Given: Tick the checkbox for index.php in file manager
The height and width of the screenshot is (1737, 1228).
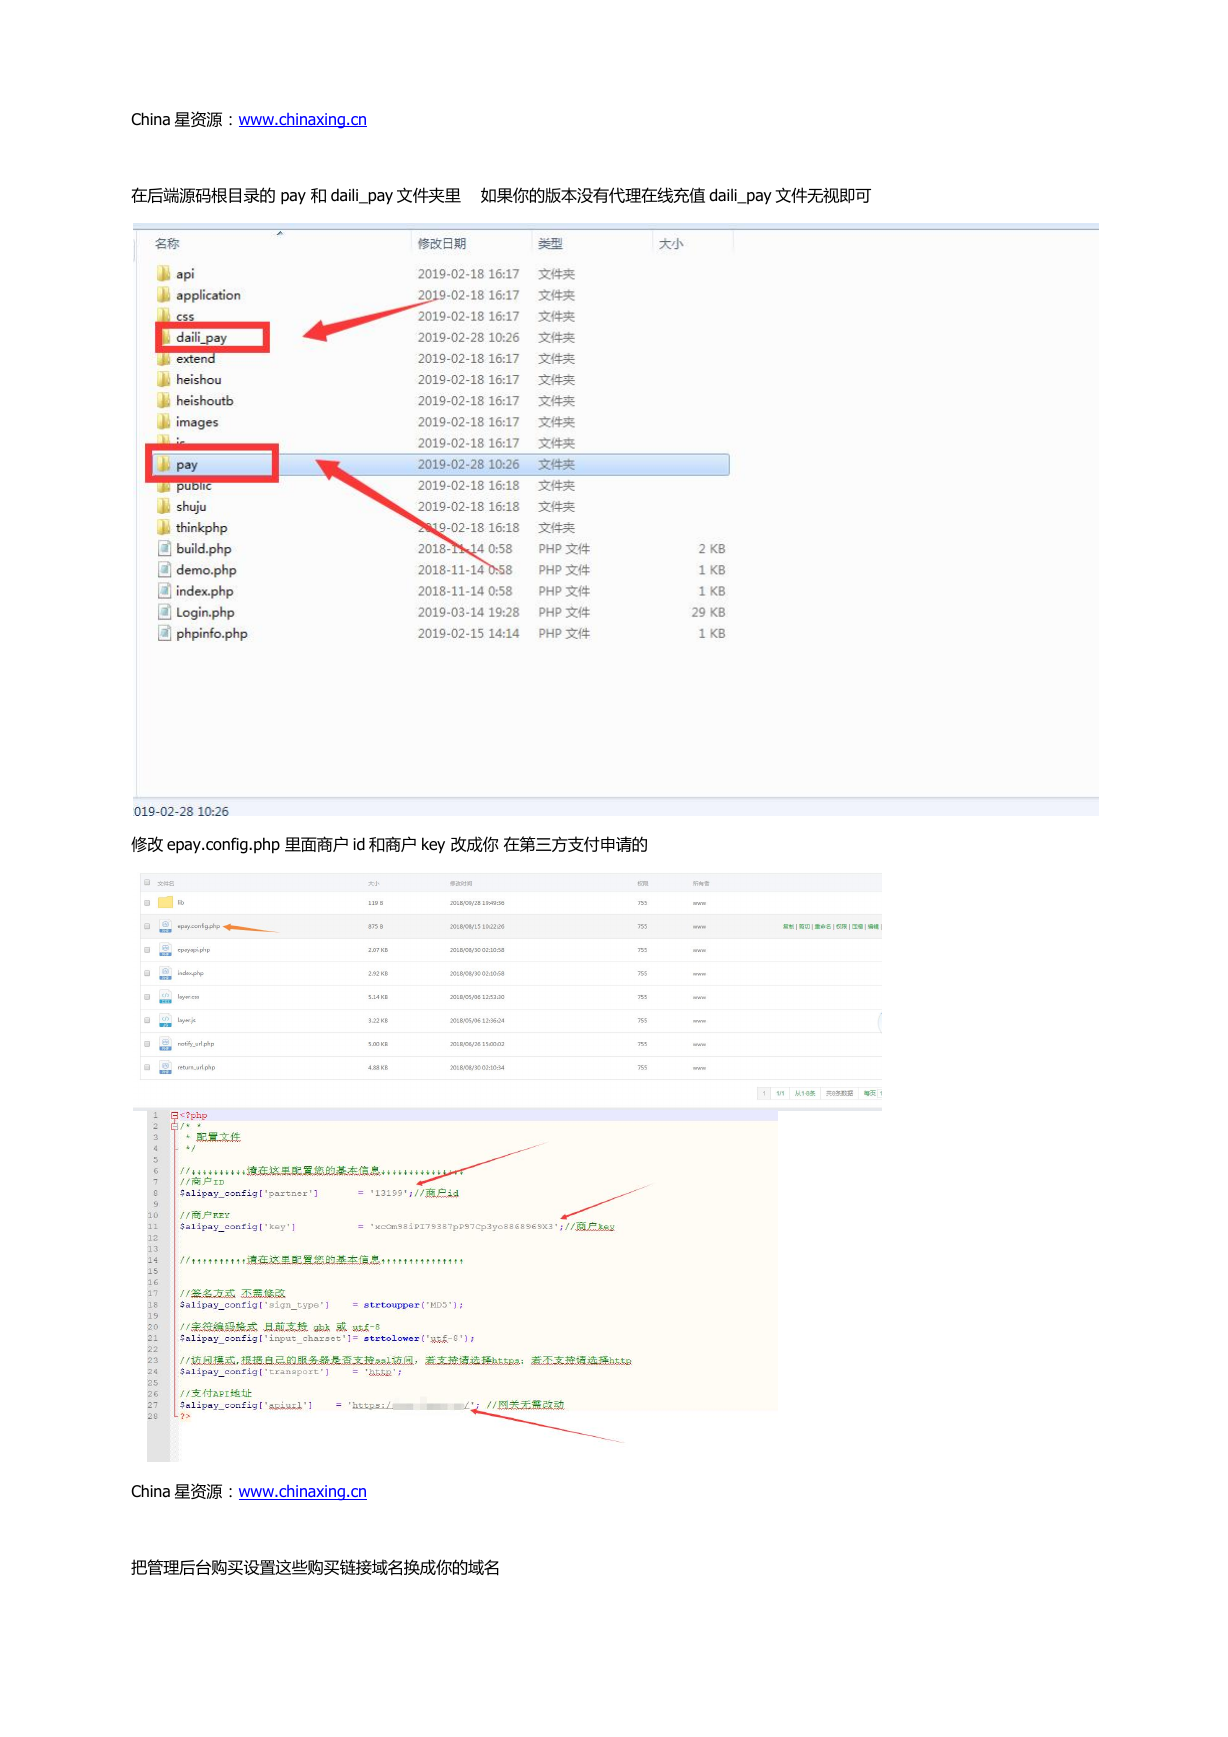Looking at the screenshot, I should point(147,973).
